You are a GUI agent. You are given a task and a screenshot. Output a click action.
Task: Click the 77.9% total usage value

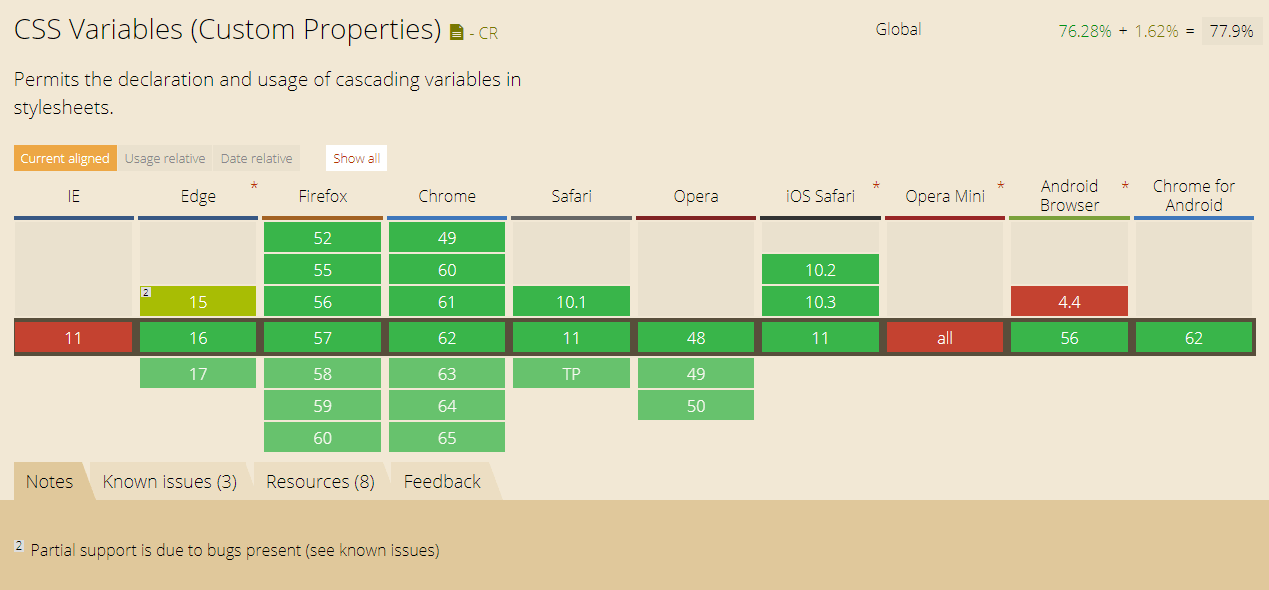click(1232, 31)
